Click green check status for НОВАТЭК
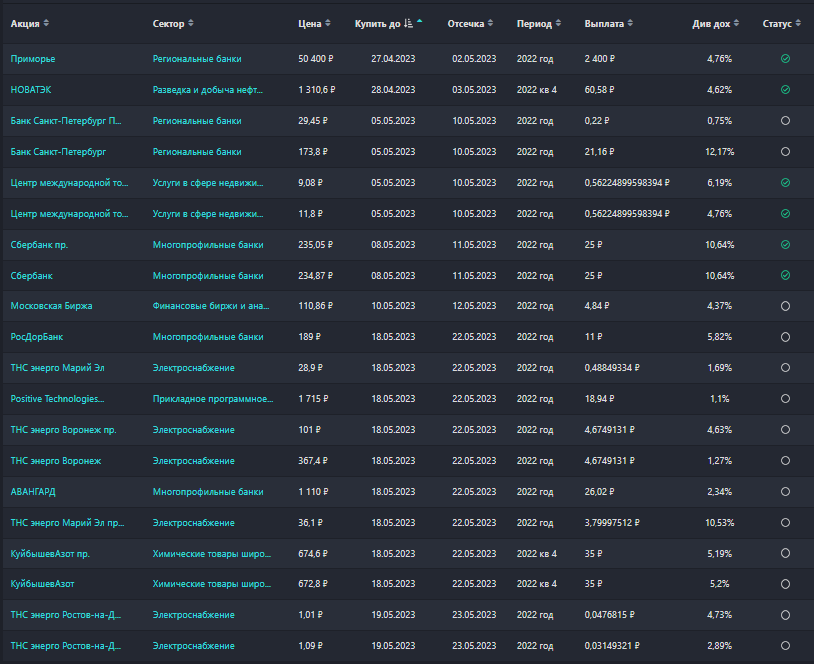The image size is (814, 664). point(785,90)
